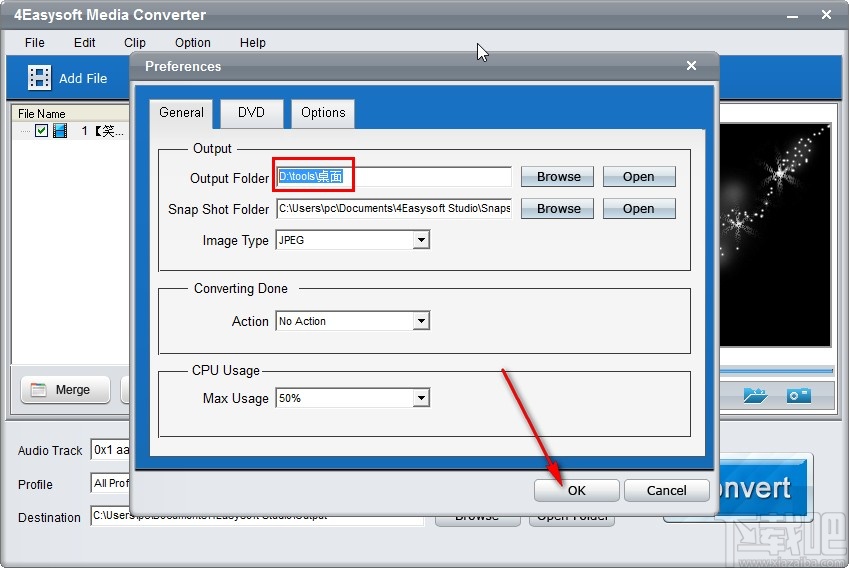Open the Max Usage 50% dropdown
Image resolution: width=849 pixels, height=568 pixels.
pyautogui.click(x=421, y=398)
